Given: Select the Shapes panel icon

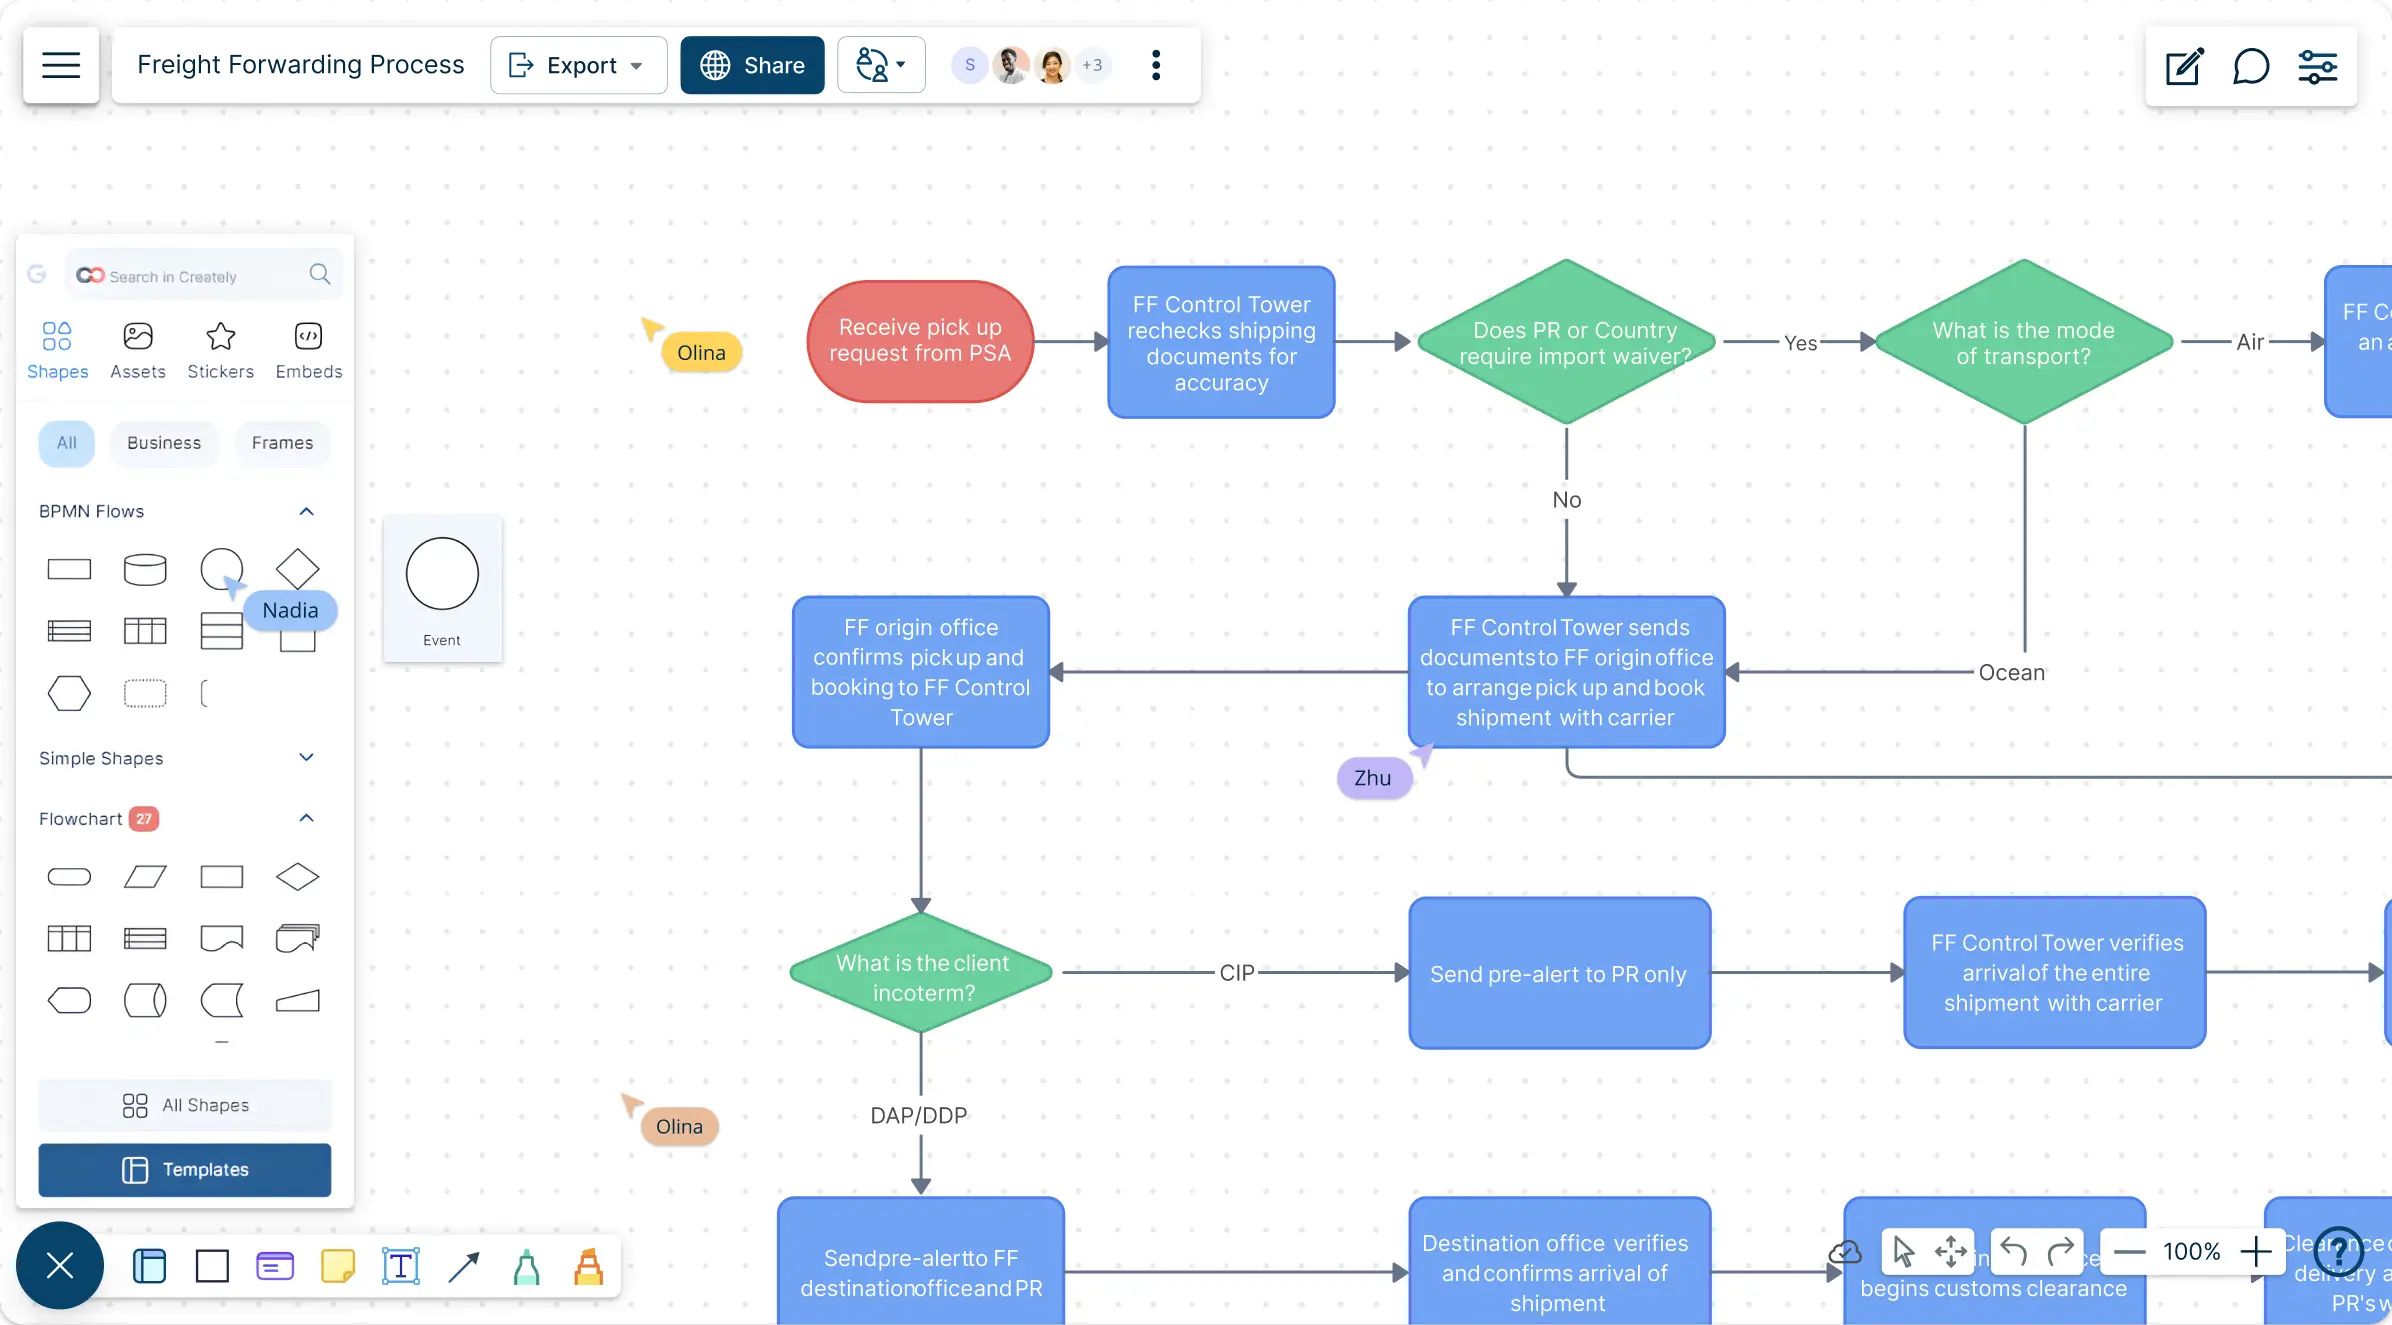Looking at the screenshot, I should coord(57,336).
